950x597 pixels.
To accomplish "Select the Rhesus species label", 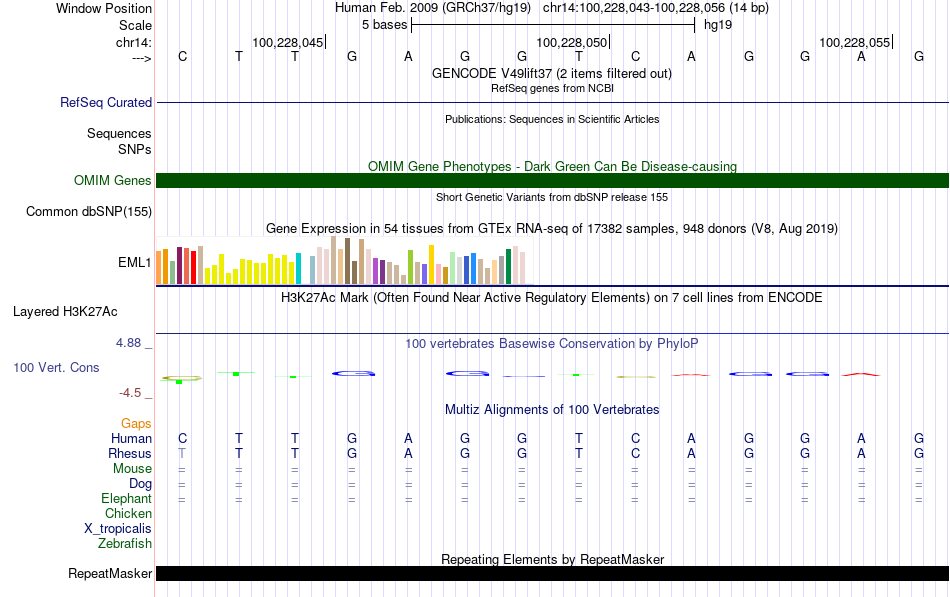I will point(130,453).
